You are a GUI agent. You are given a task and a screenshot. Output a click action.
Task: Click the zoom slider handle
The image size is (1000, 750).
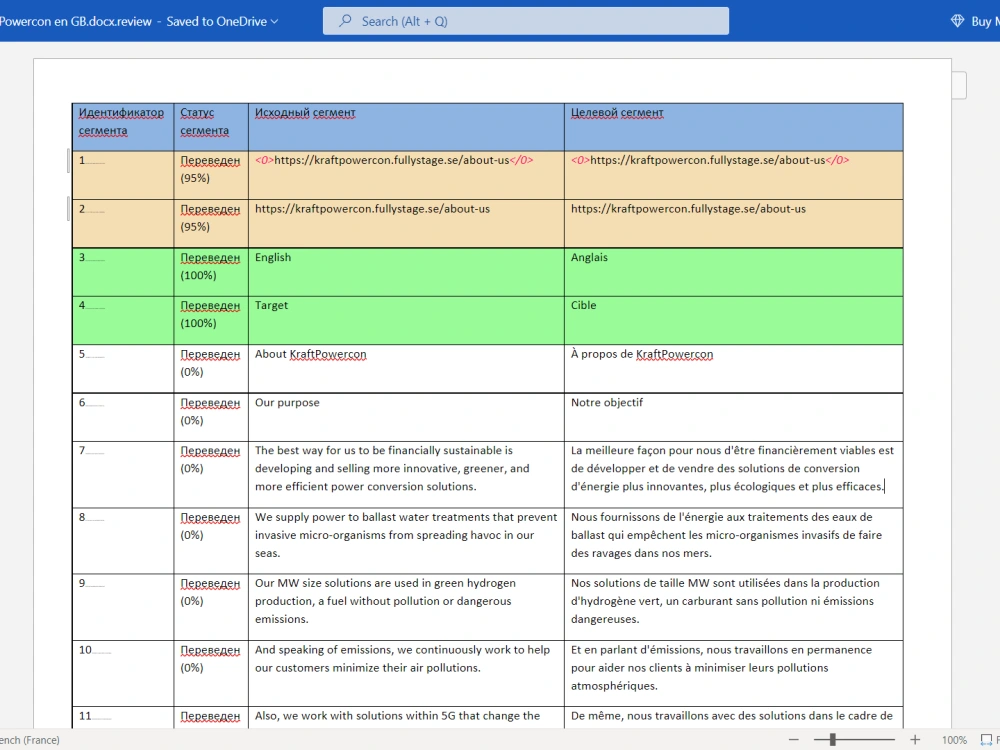832,740
